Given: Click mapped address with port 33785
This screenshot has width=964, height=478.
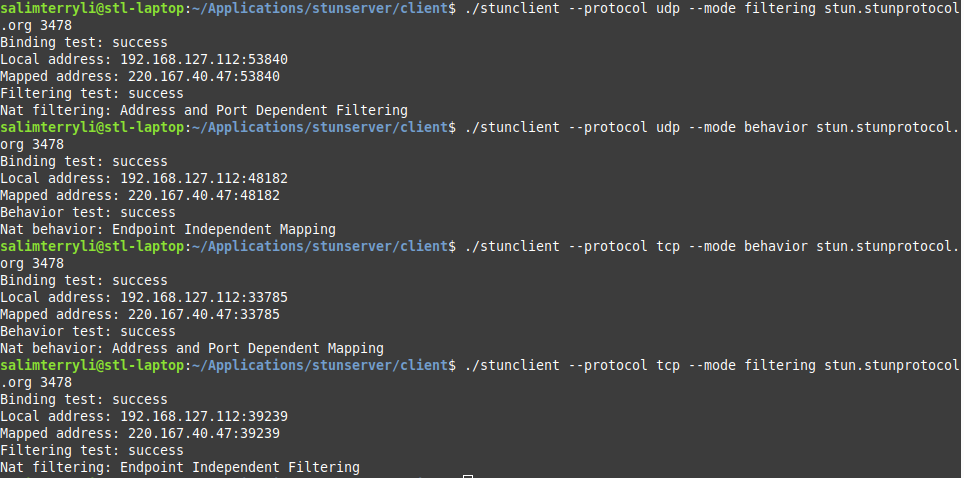Looking at the screenshot, I should pyautogui.click(x=203, y=314).
